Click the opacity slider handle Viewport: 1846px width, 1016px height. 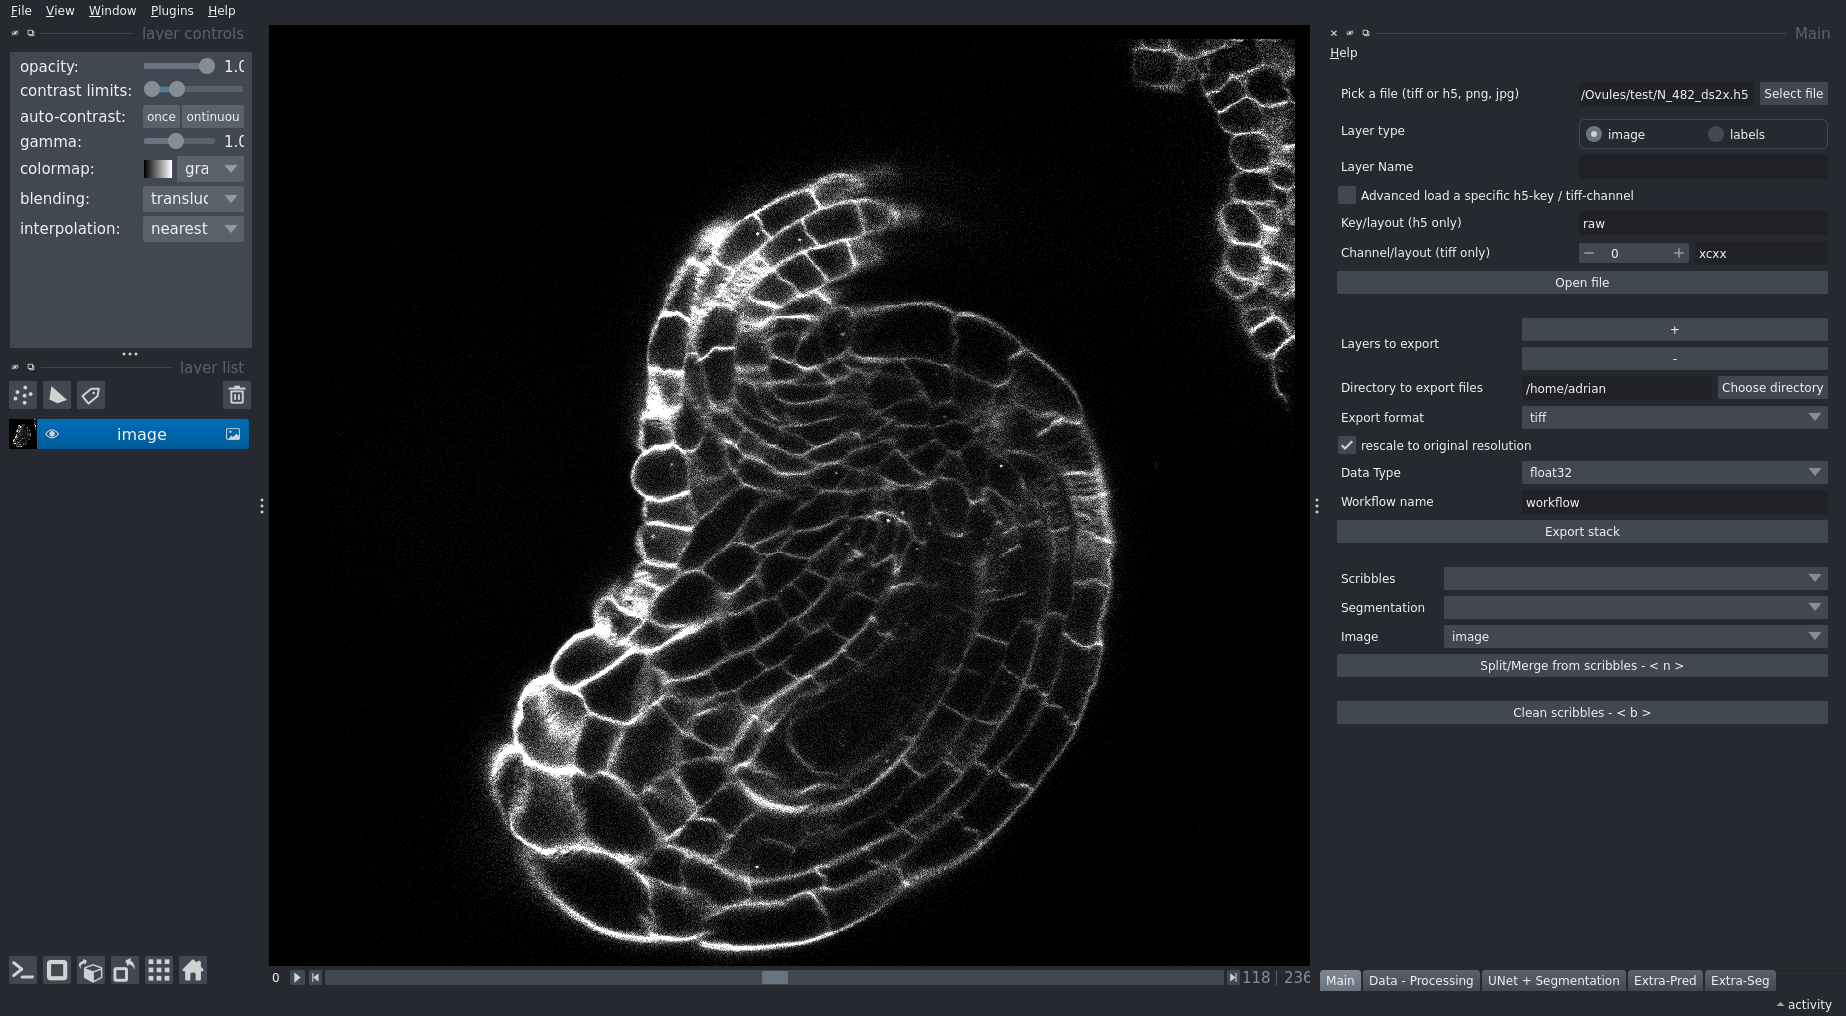click(x=206, y=66)
